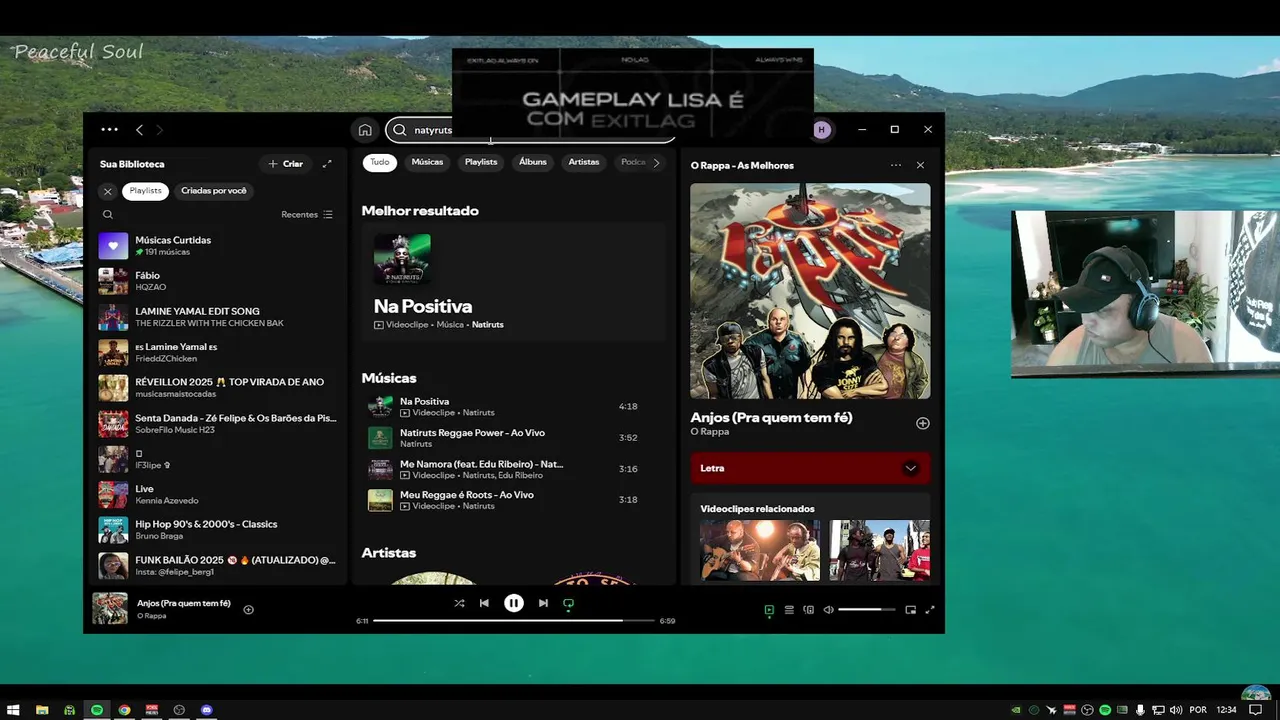Open the Natiruts artist link in best result
1280x720 pixels.
[x=487, y=325]
